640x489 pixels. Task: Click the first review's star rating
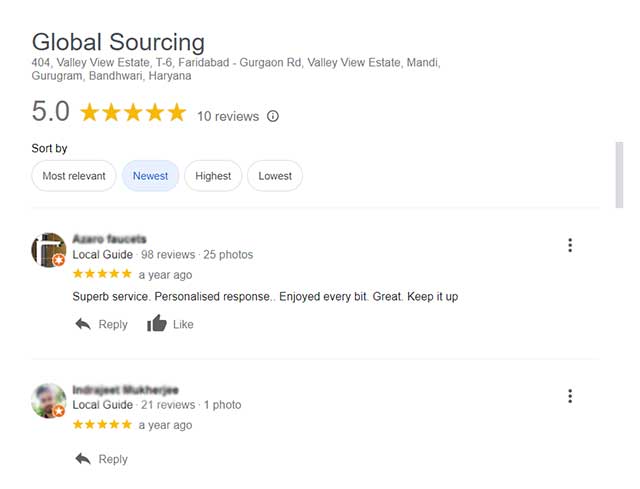tap(102, 274)
